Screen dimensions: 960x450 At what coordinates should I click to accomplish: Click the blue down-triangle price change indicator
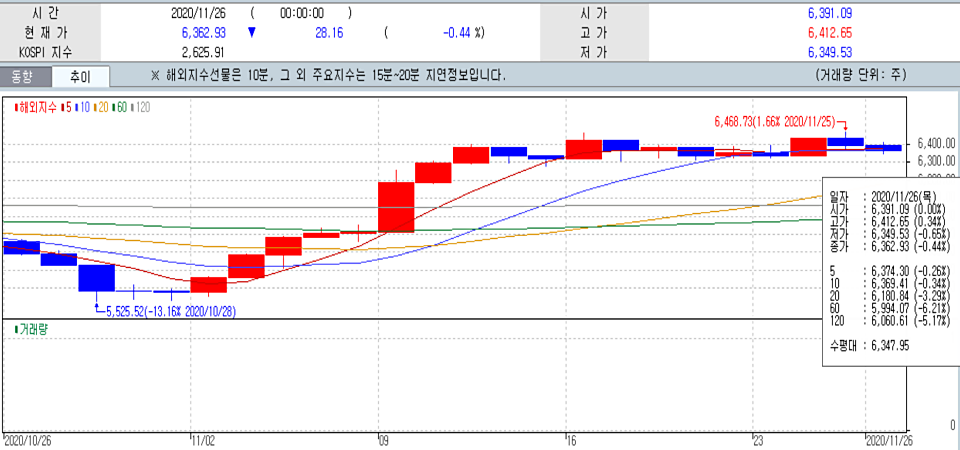(x=252, y=33)
